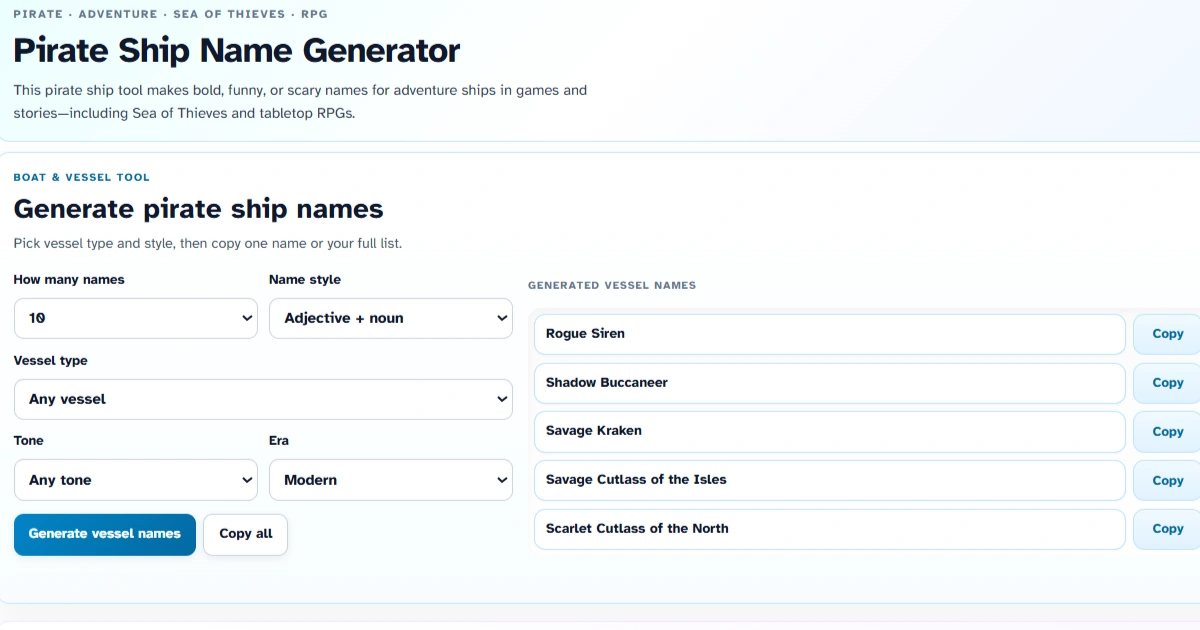Image resolution: width=1200 pixels, height=630 pixels.
Task: Click the Pirate · Adventure category line
Action: coord(171,15)
